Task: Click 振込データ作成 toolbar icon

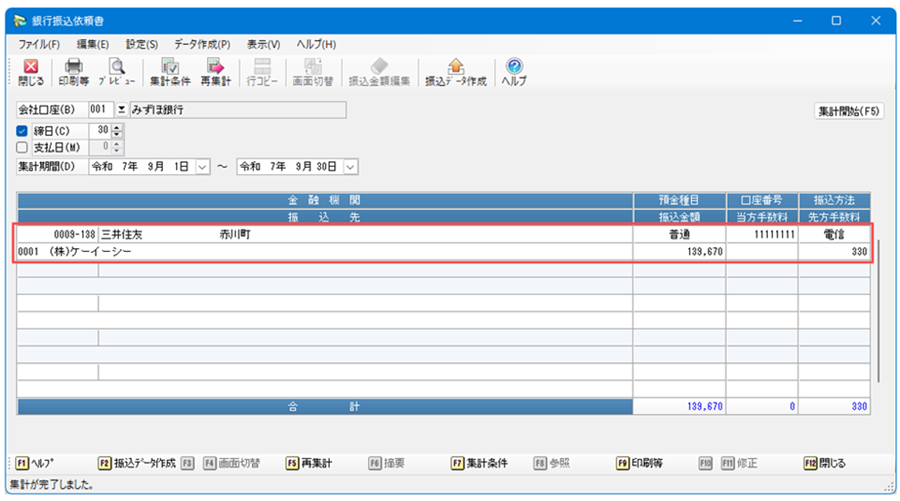Action: (x=455, y=71)
